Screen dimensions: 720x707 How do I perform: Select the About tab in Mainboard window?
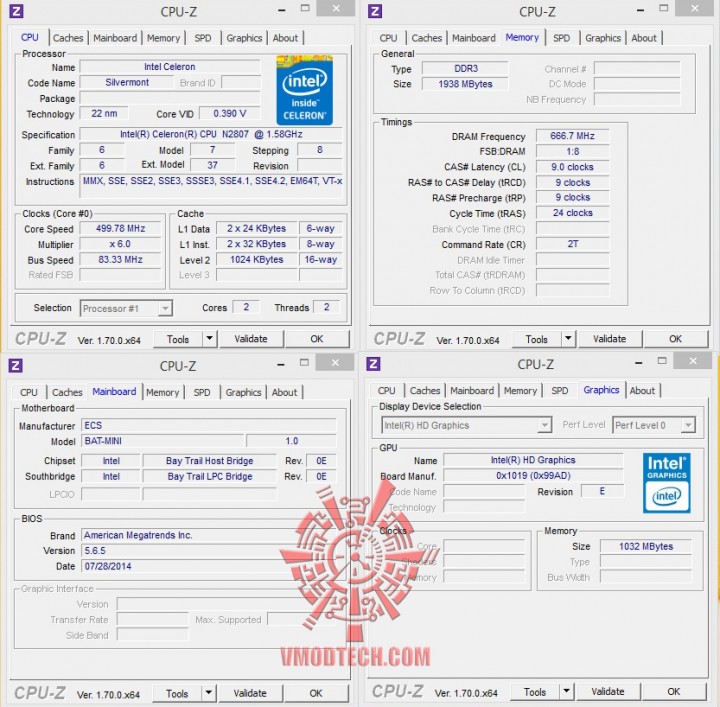pyautogui.click(x=284, y=392)
